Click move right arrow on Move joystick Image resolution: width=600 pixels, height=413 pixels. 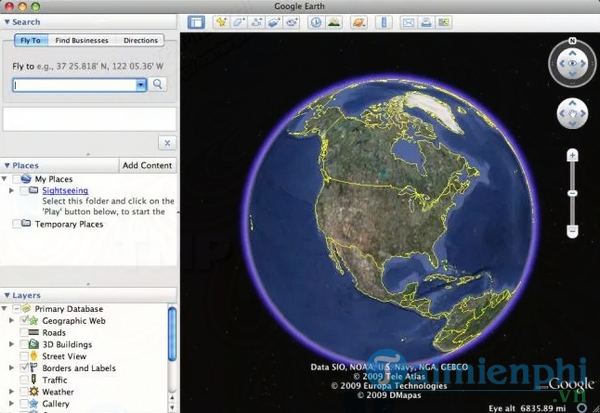(583, 113)
